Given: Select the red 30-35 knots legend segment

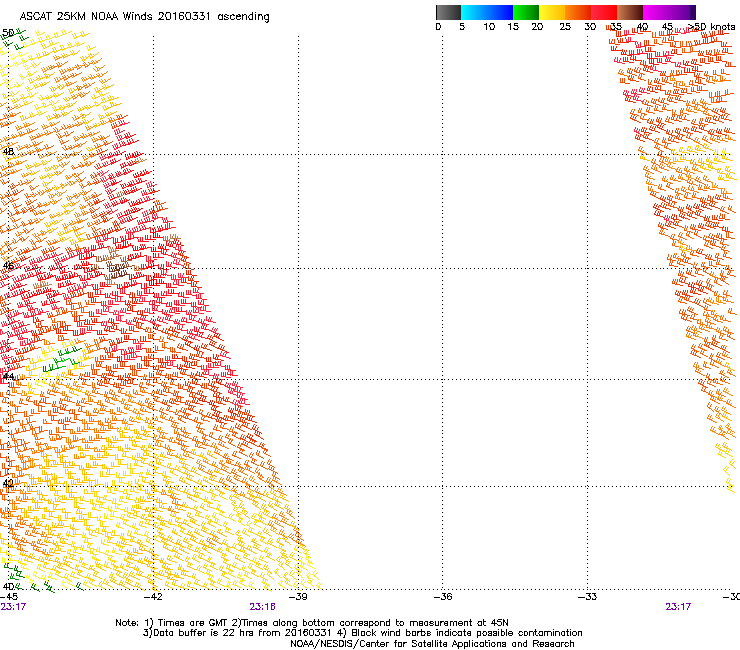Looking at the screenshot, I should point(604,12).
